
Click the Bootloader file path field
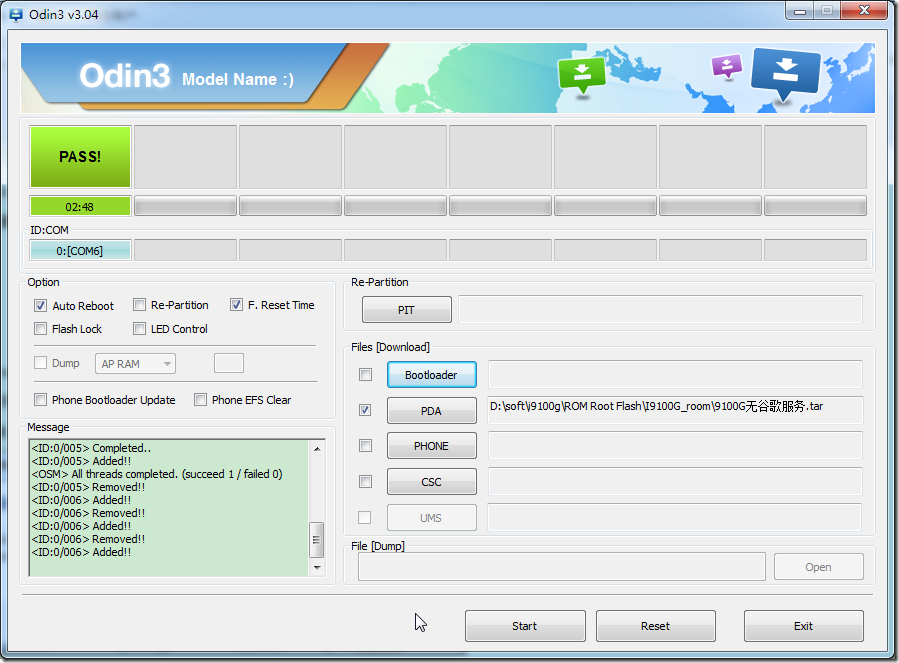click(675, 375)
